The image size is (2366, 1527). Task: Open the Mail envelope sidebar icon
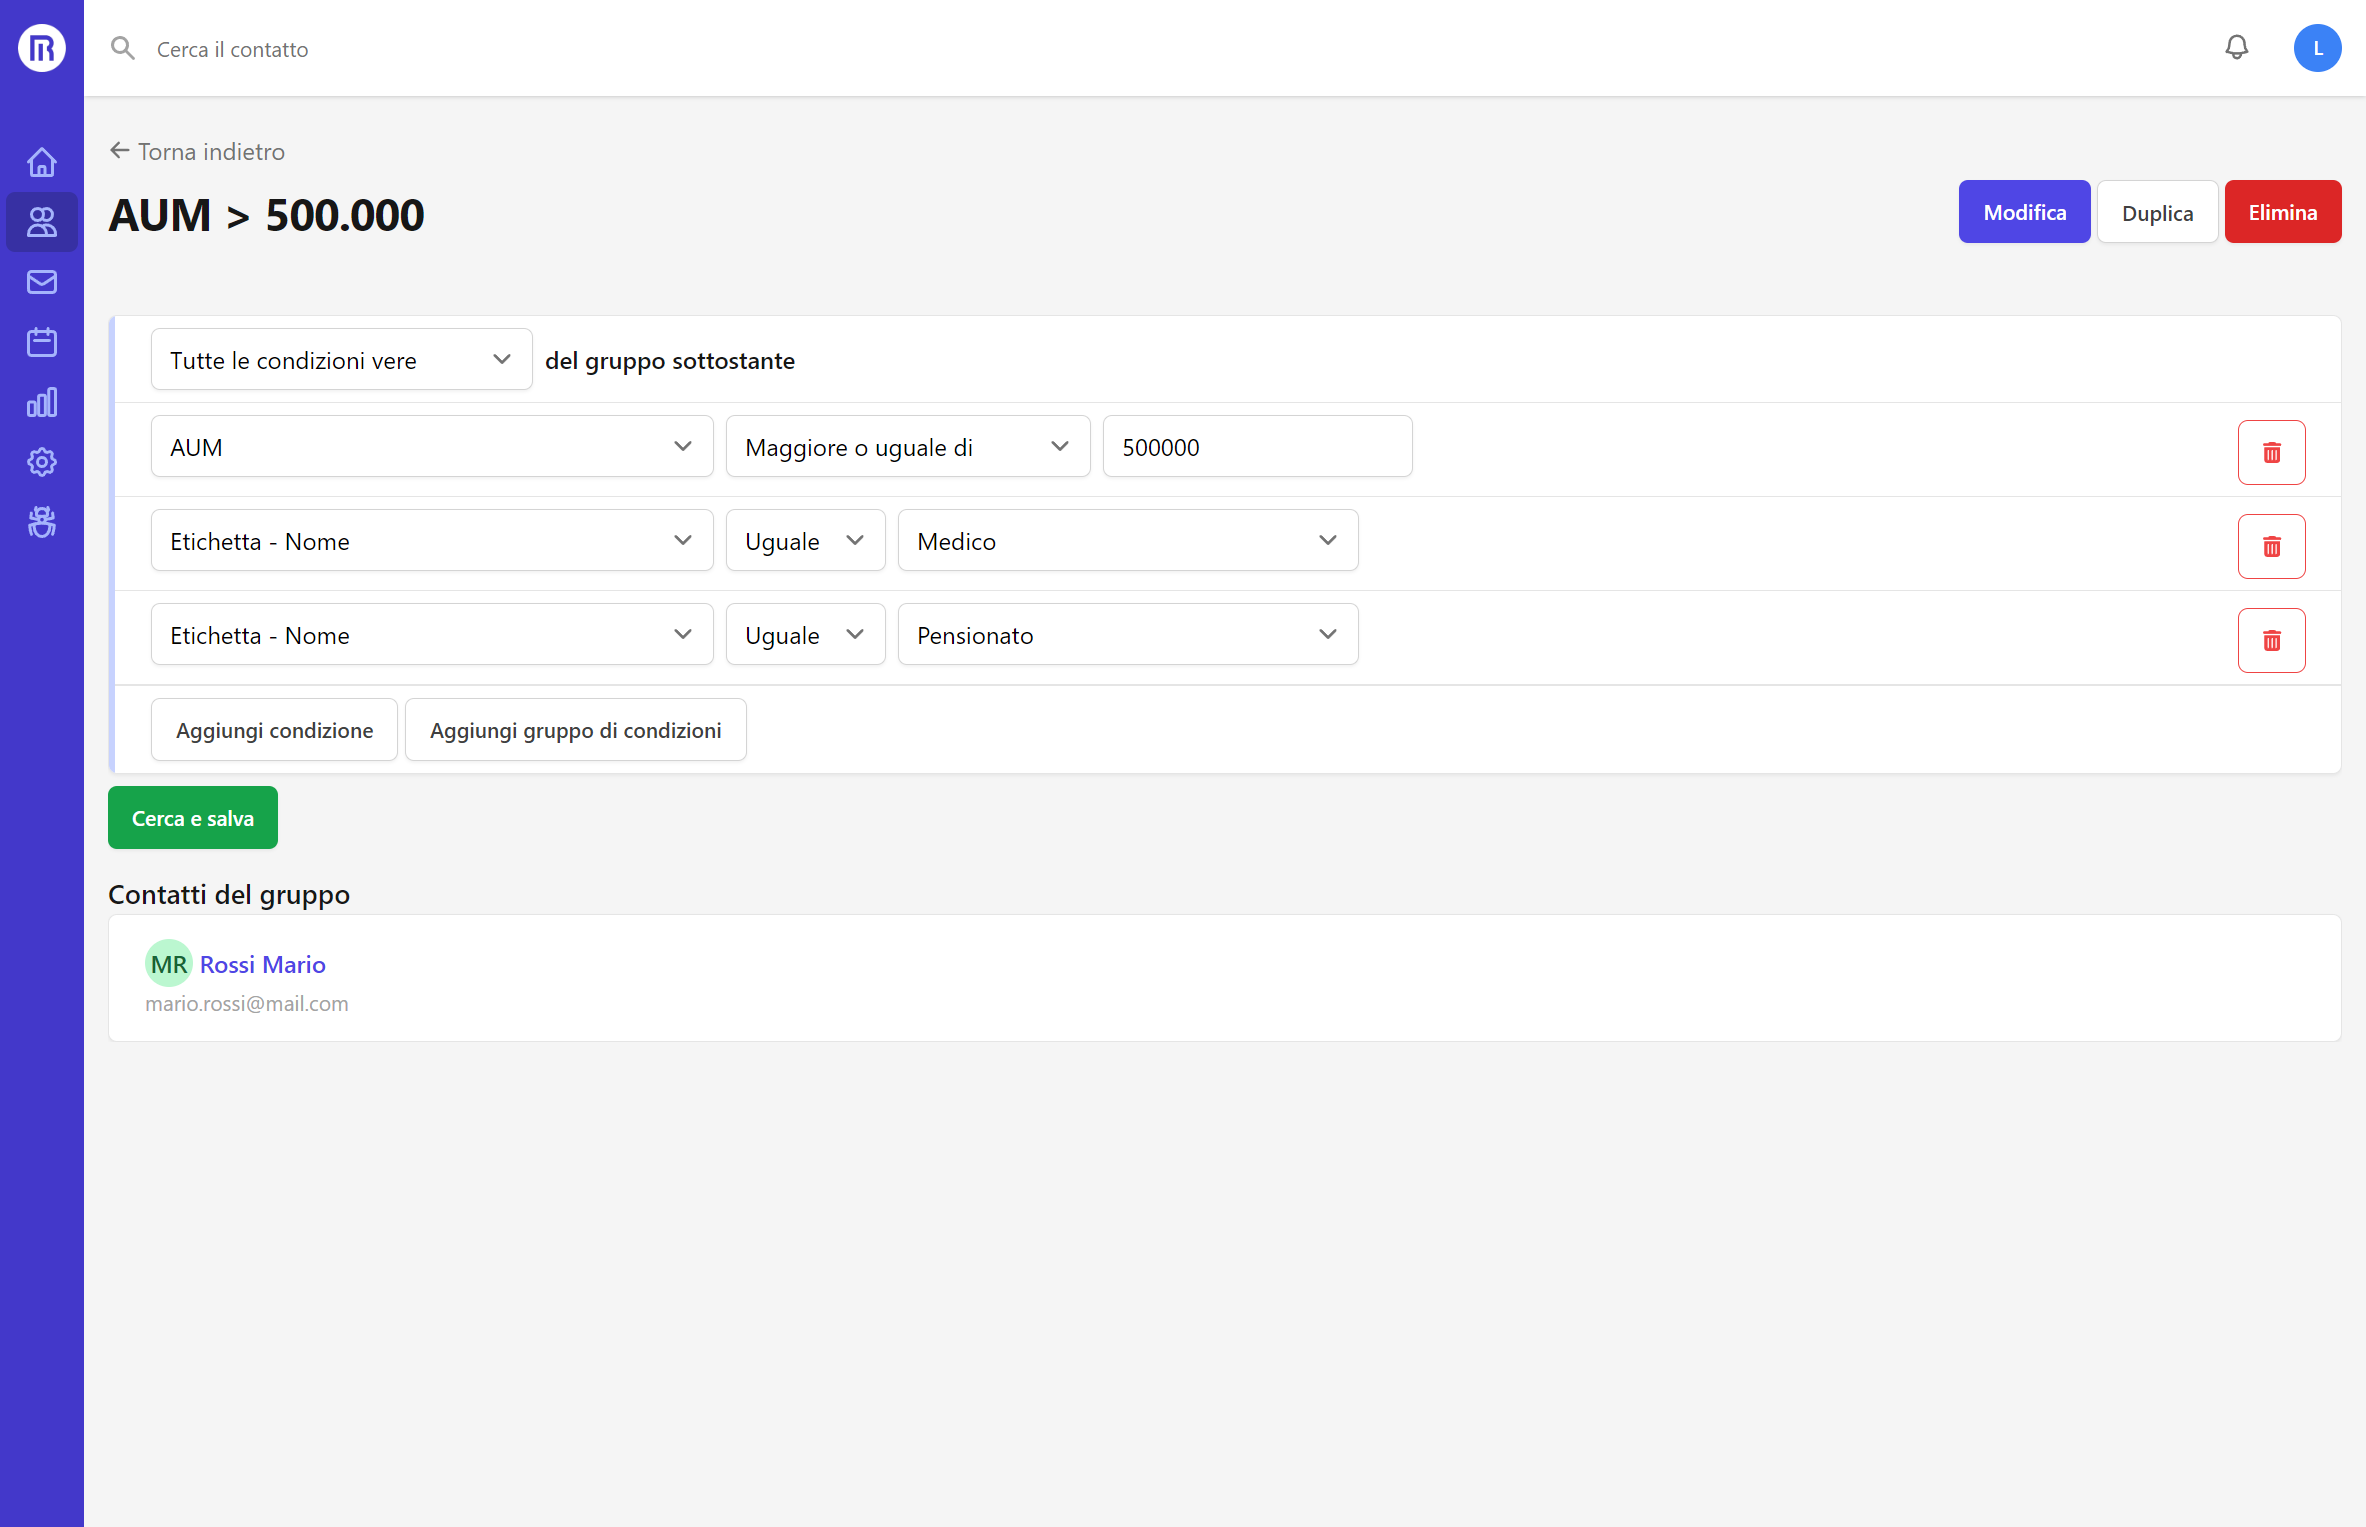point(42,282)
